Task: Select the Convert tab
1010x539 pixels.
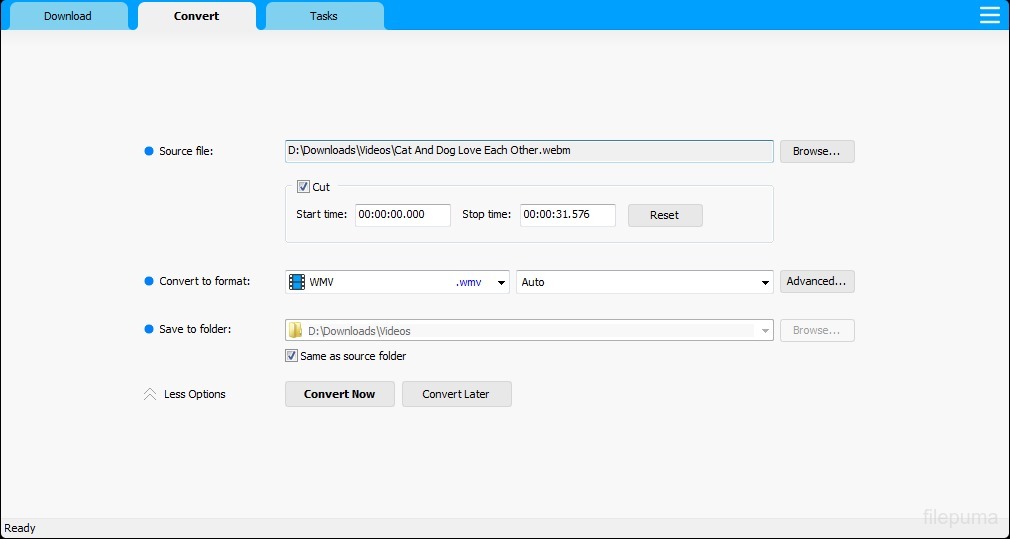Action: [196, 16]
